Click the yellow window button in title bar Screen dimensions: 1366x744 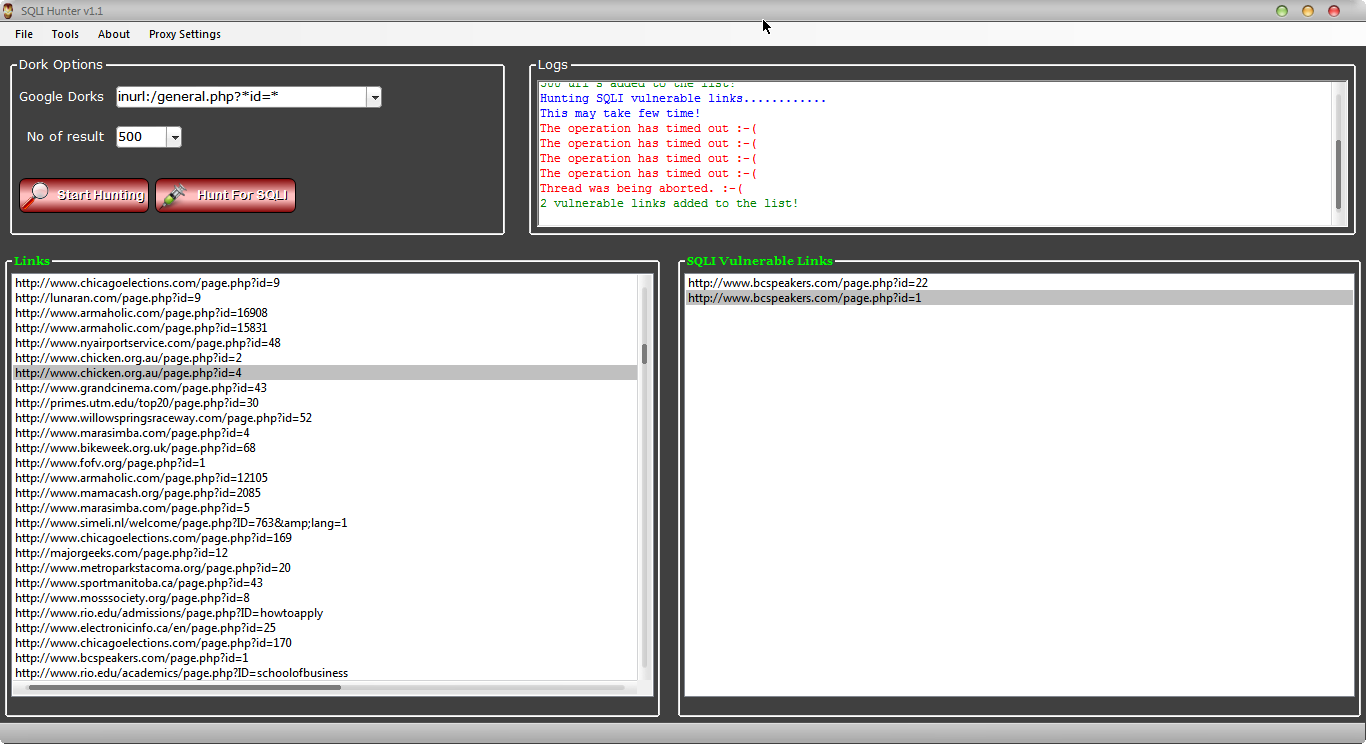1308,11
